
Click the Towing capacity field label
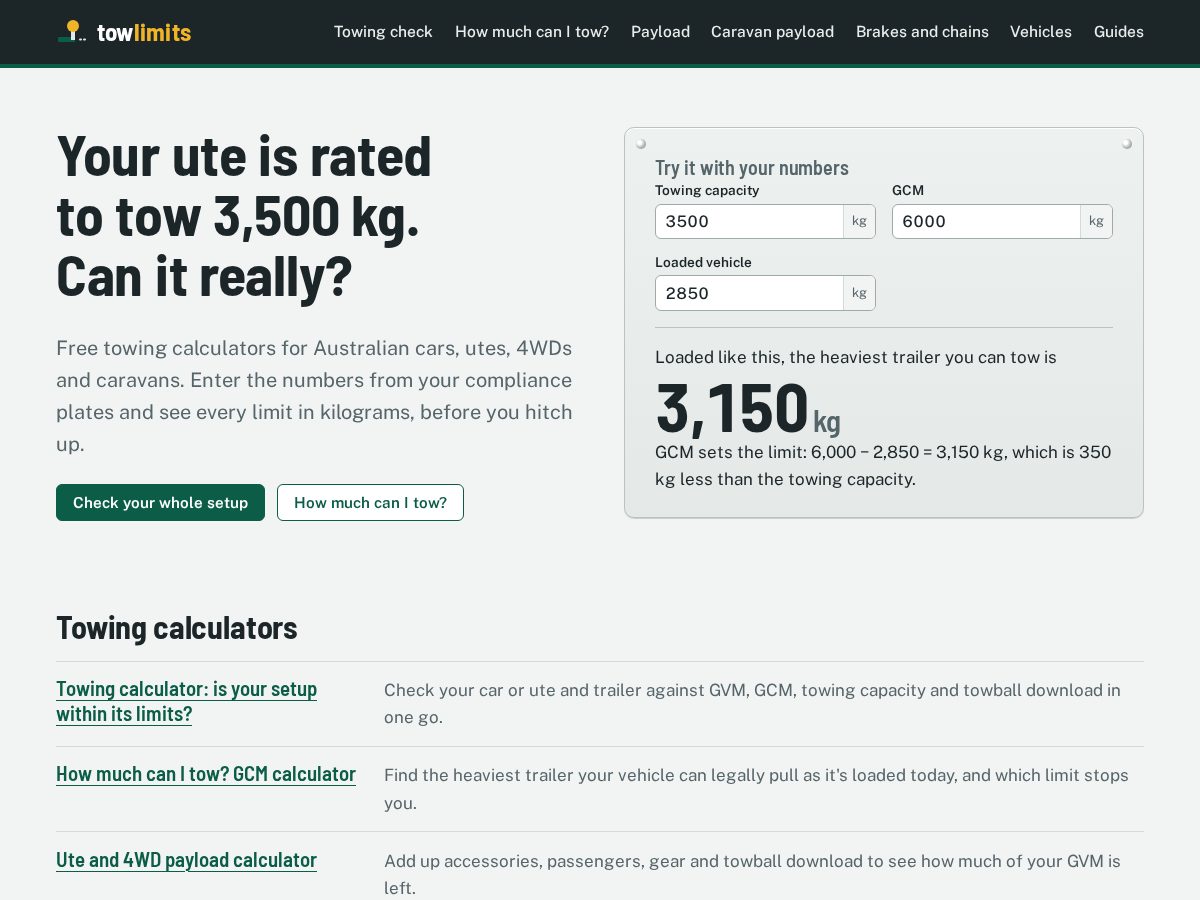(707, 190)
